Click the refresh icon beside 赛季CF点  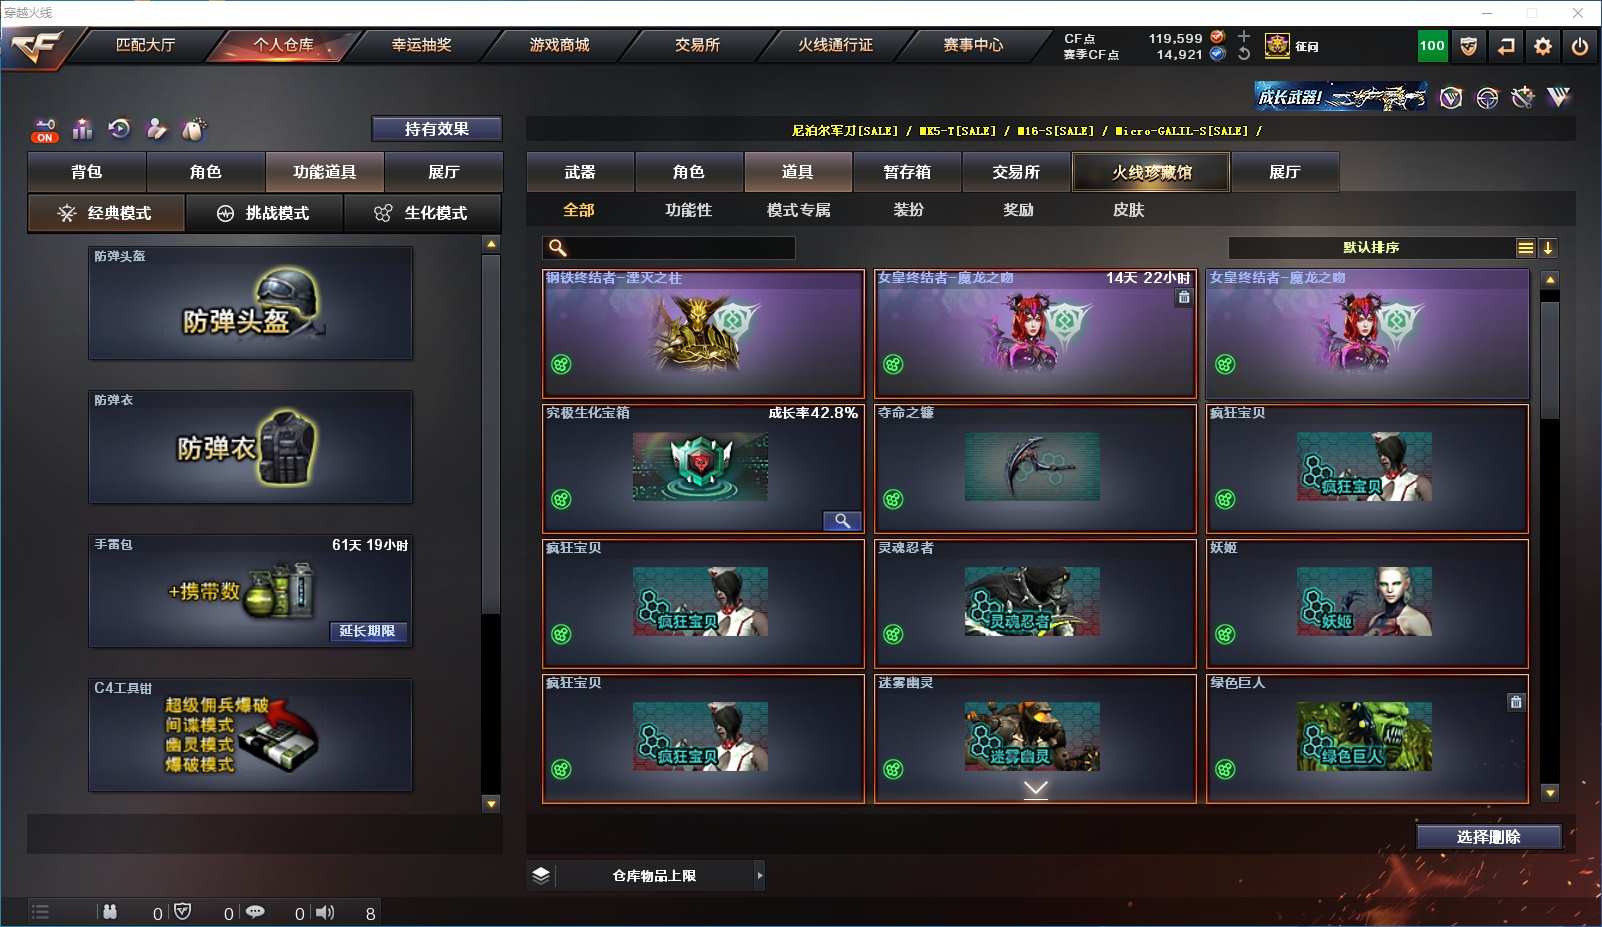coord(1244,54)
